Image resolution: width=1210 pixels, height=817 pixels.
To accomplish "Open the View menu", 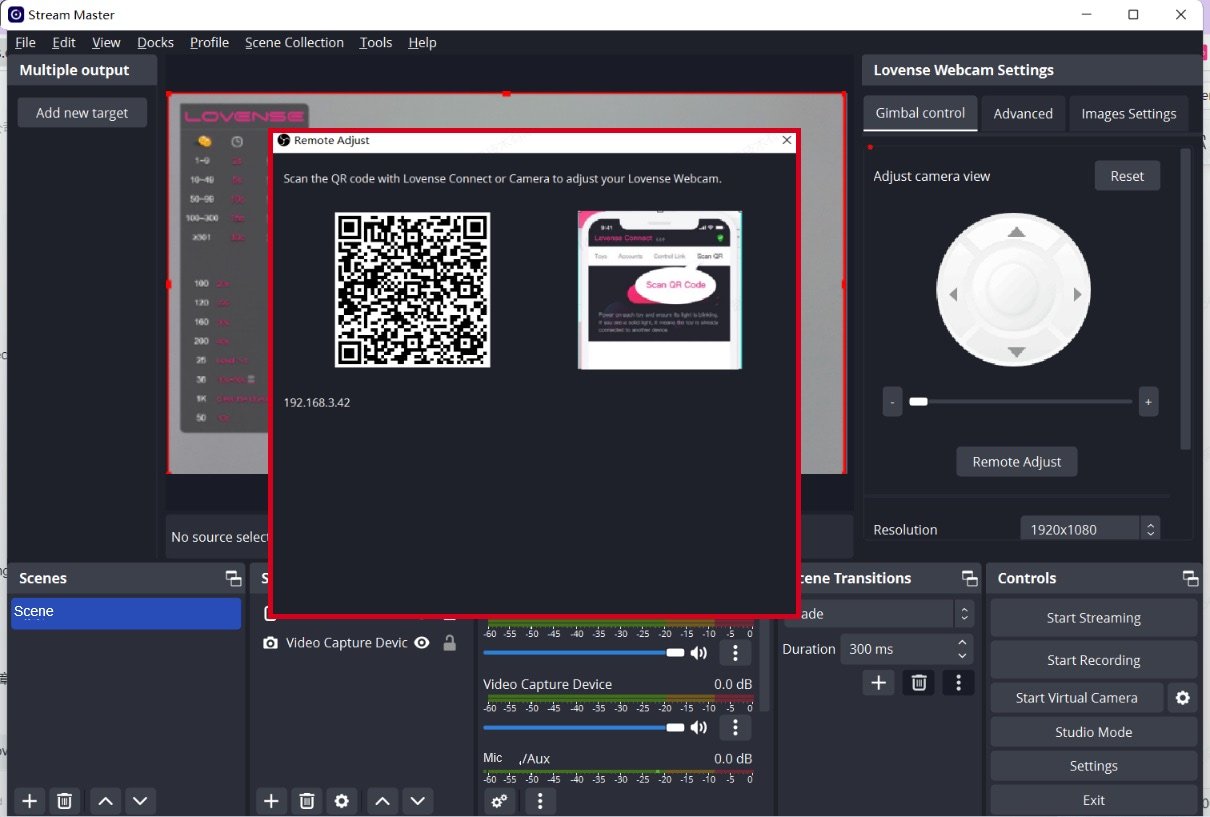I will pos(106,42).
